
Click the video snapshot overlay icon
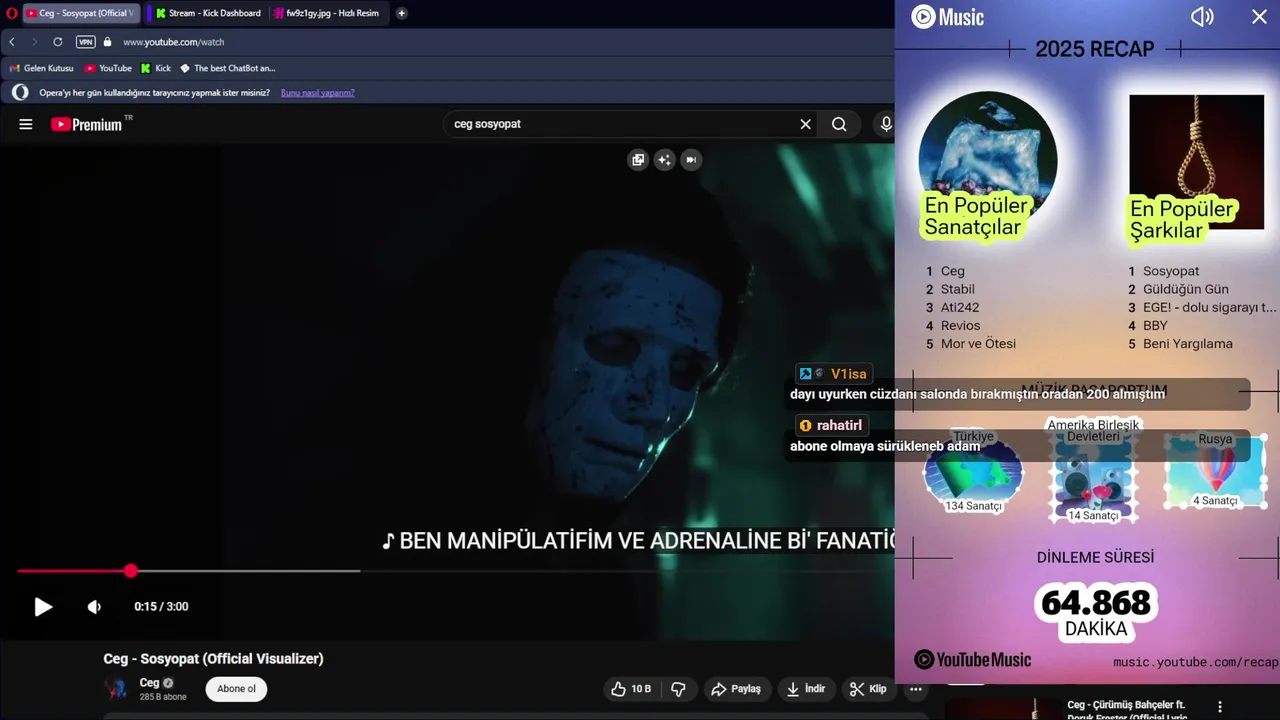click(638, 160)
